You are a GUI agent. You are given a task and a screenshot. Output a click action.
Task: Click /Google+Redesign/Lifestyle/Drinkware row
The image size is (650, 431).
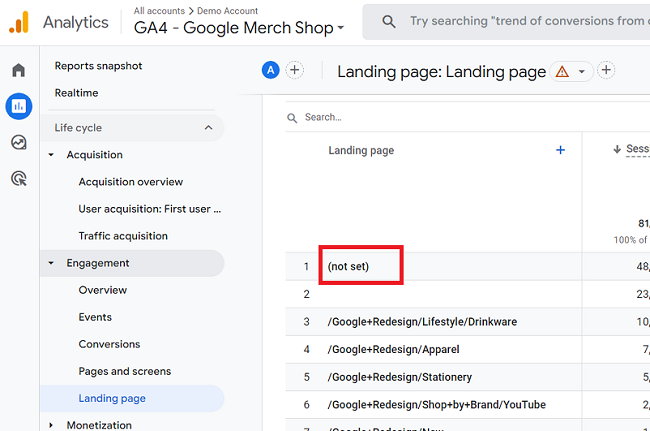(468, 322)
